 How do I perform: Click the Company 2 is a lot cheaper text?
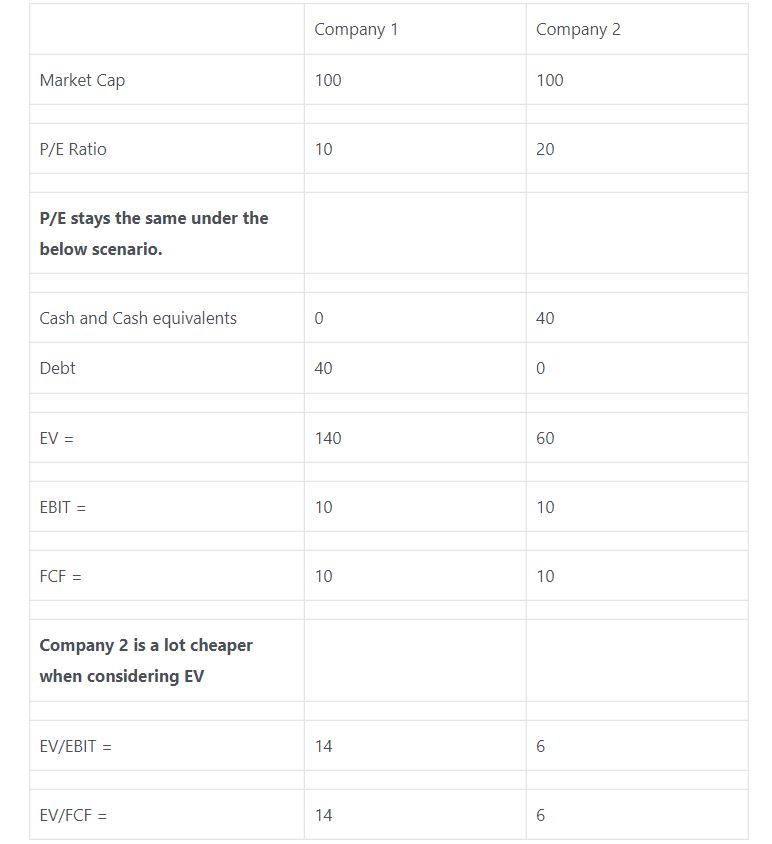click(x=146, y=660)
